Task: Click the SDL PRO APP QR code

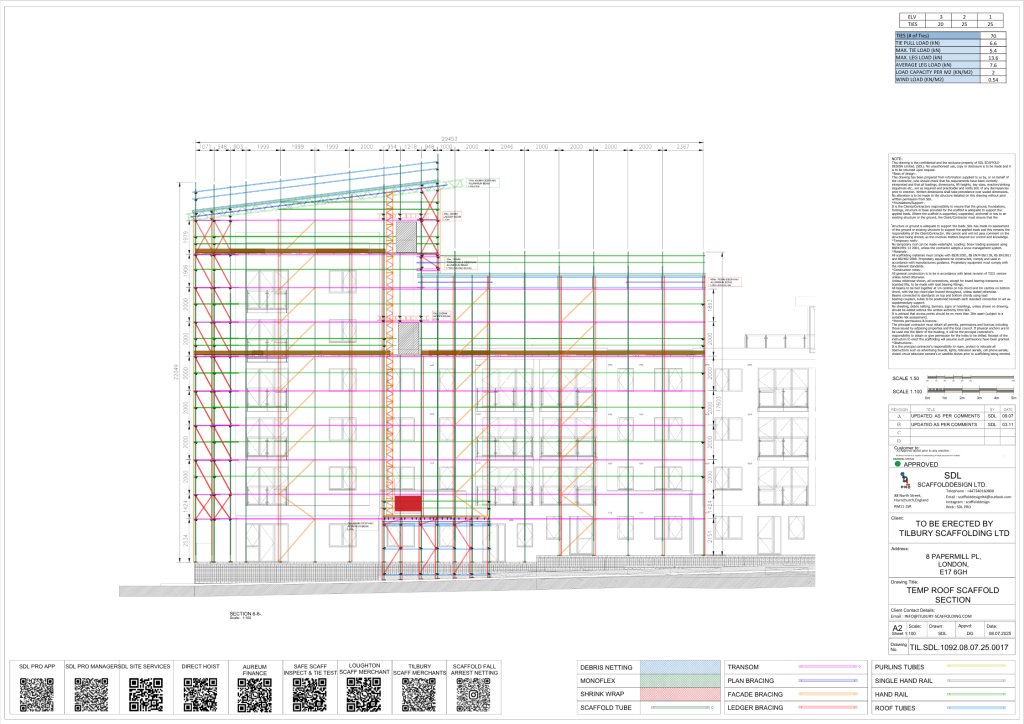Action: (37, 694)
